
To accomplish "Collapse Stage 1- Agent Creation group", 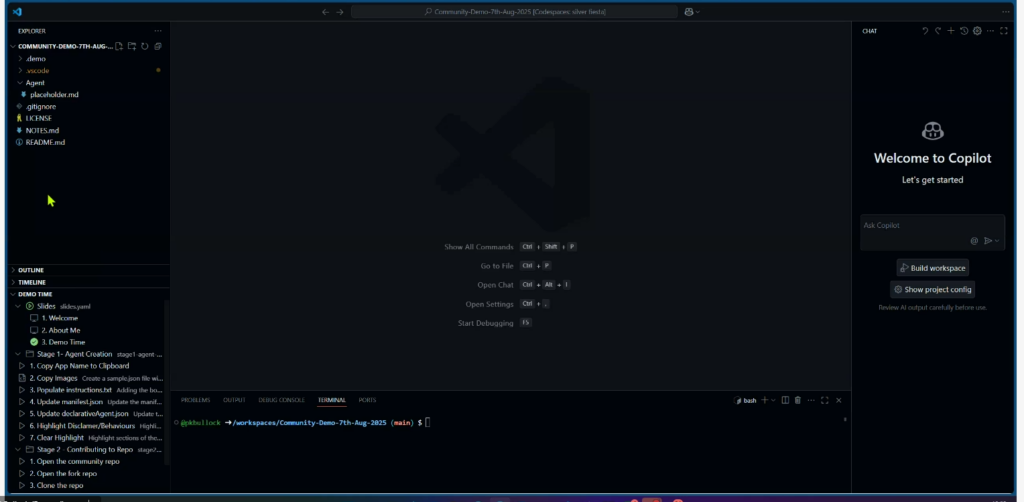I will (x=18, y=354).
